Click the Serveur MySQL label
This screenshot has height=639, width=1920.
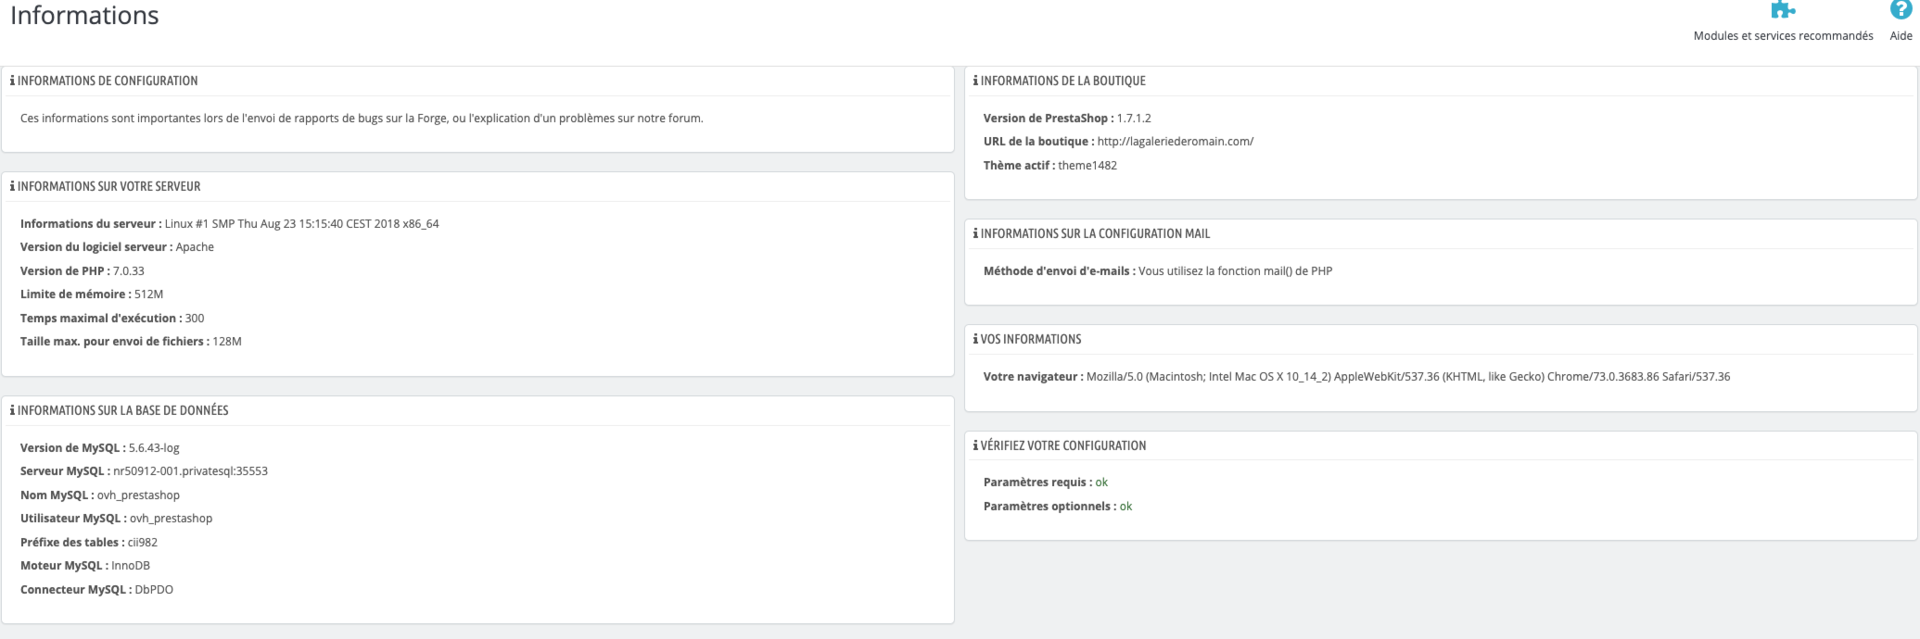click(x=65, y=471)
